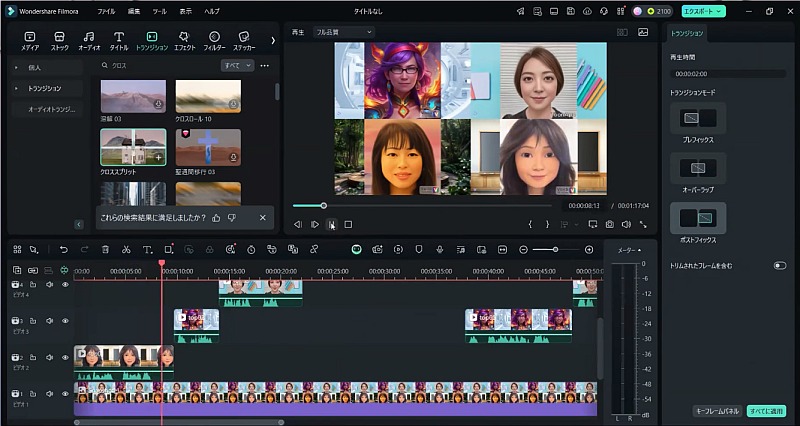Click the すべてに適用 button
The height and width of the screenshot is (426, 800).
(x=766, y=411)
